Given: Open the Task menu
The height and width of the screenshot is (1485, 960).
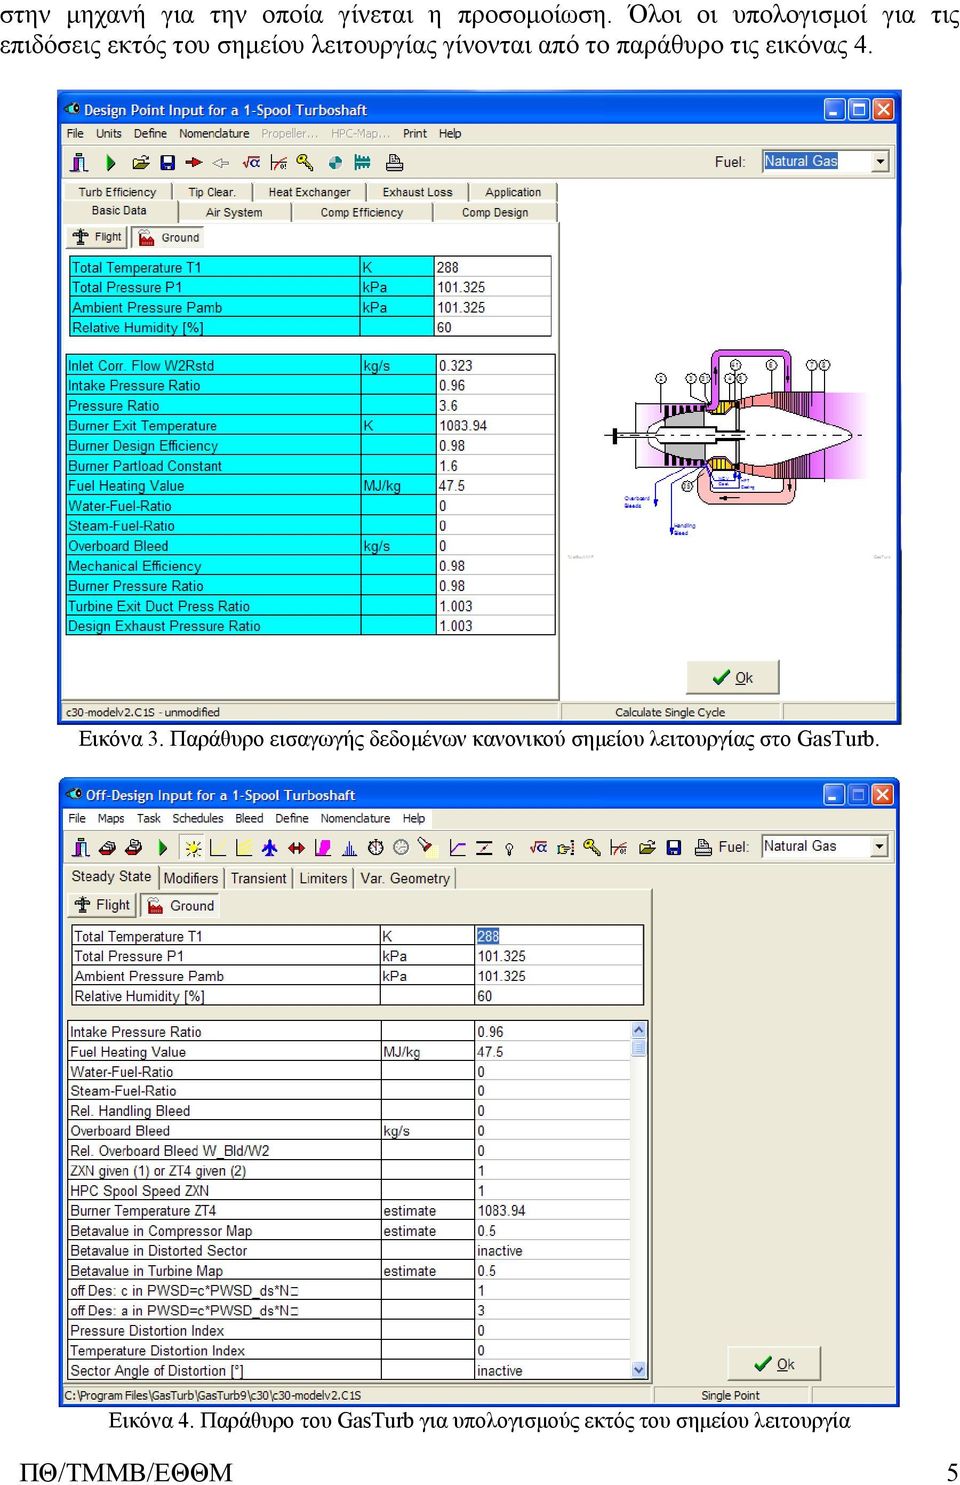Looking at the screenshot, I should click(148, 818).
